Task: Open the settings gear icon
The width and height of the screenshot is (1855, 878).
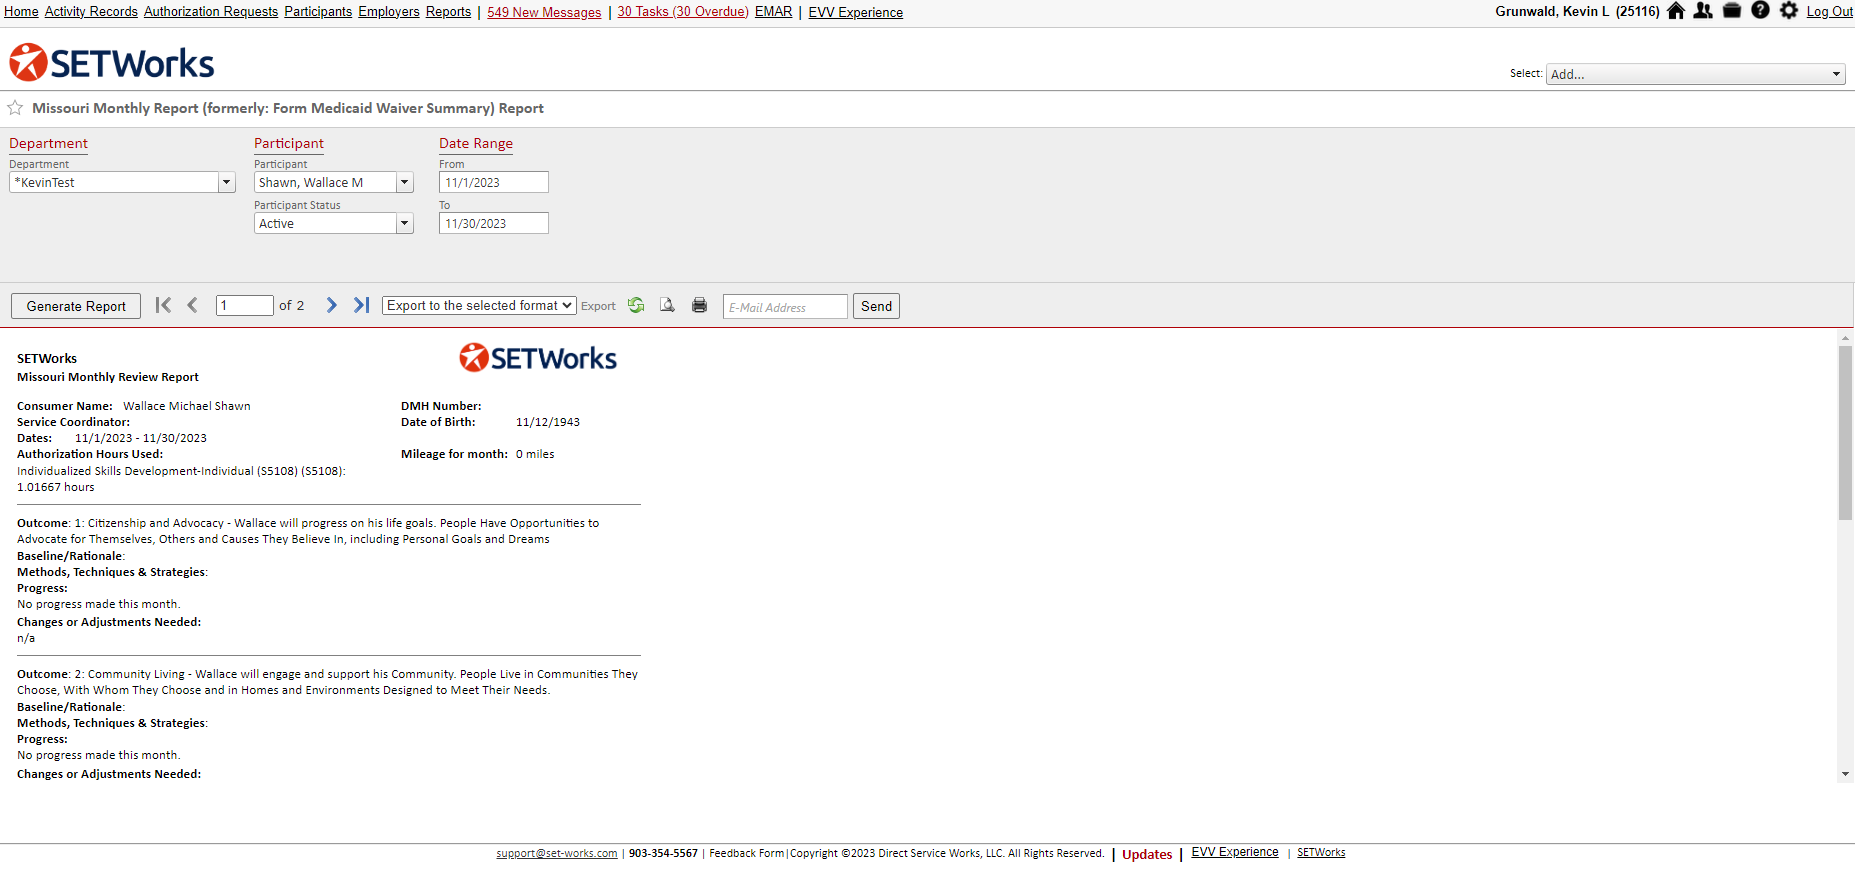Action: (x=1789, y=11)
